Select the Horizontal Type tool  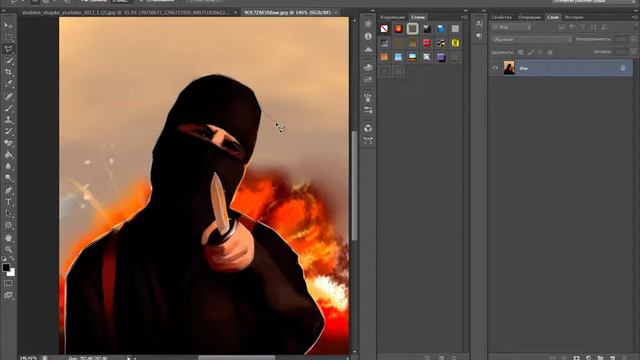pyautogui.click(x=8, y=202)
